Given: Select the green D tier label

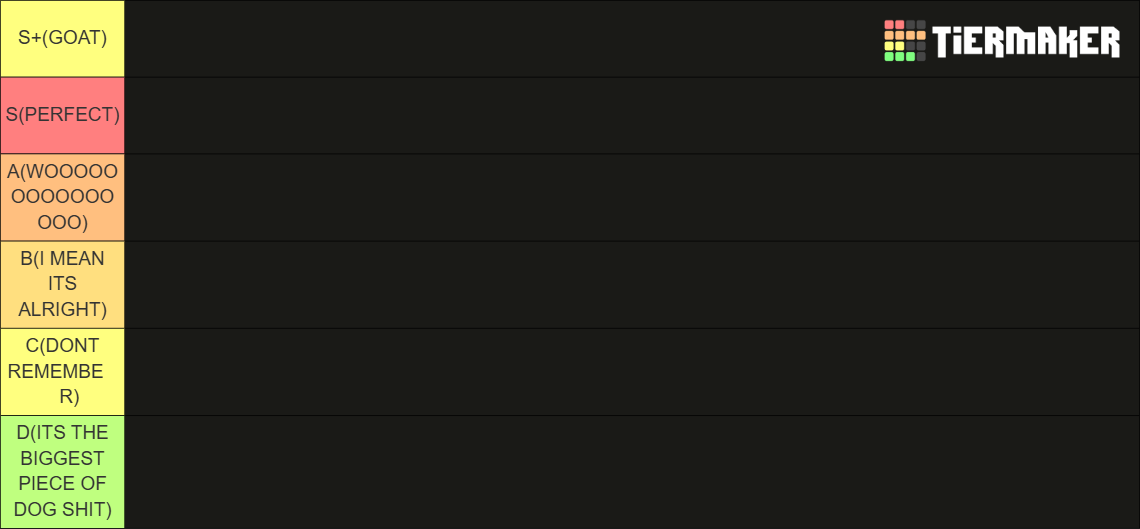Looking at the screenshot, I should [x=63, y=472].
